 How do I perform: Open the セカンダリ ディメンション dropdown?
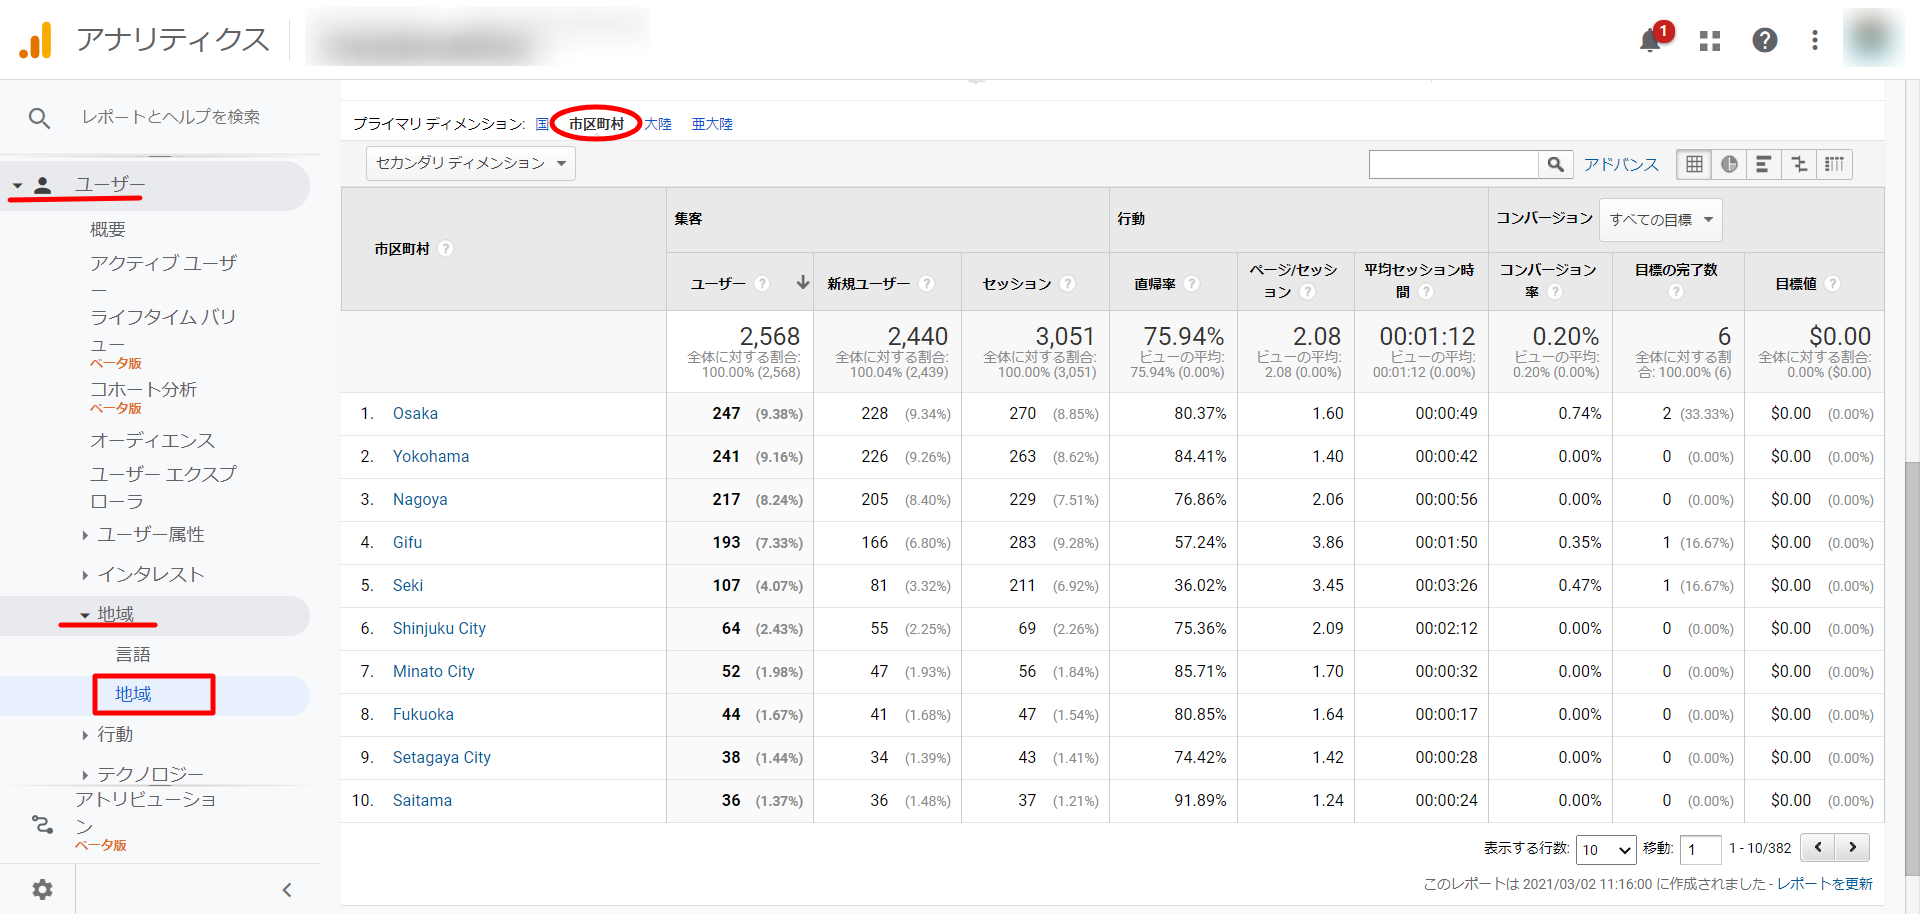point(471,163)
